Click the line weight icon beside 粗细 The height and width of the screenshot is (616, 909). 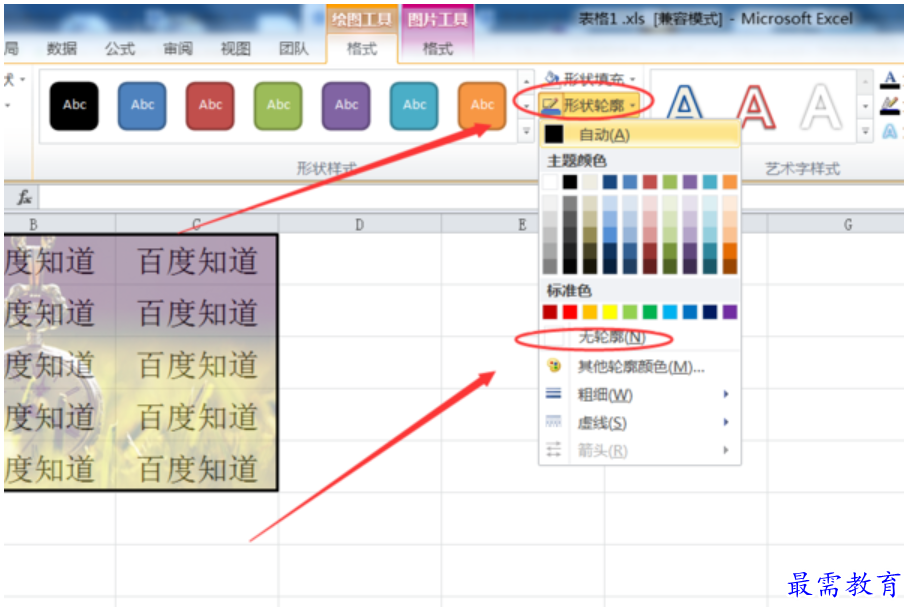pyautogui.click(x=554, y=394)
